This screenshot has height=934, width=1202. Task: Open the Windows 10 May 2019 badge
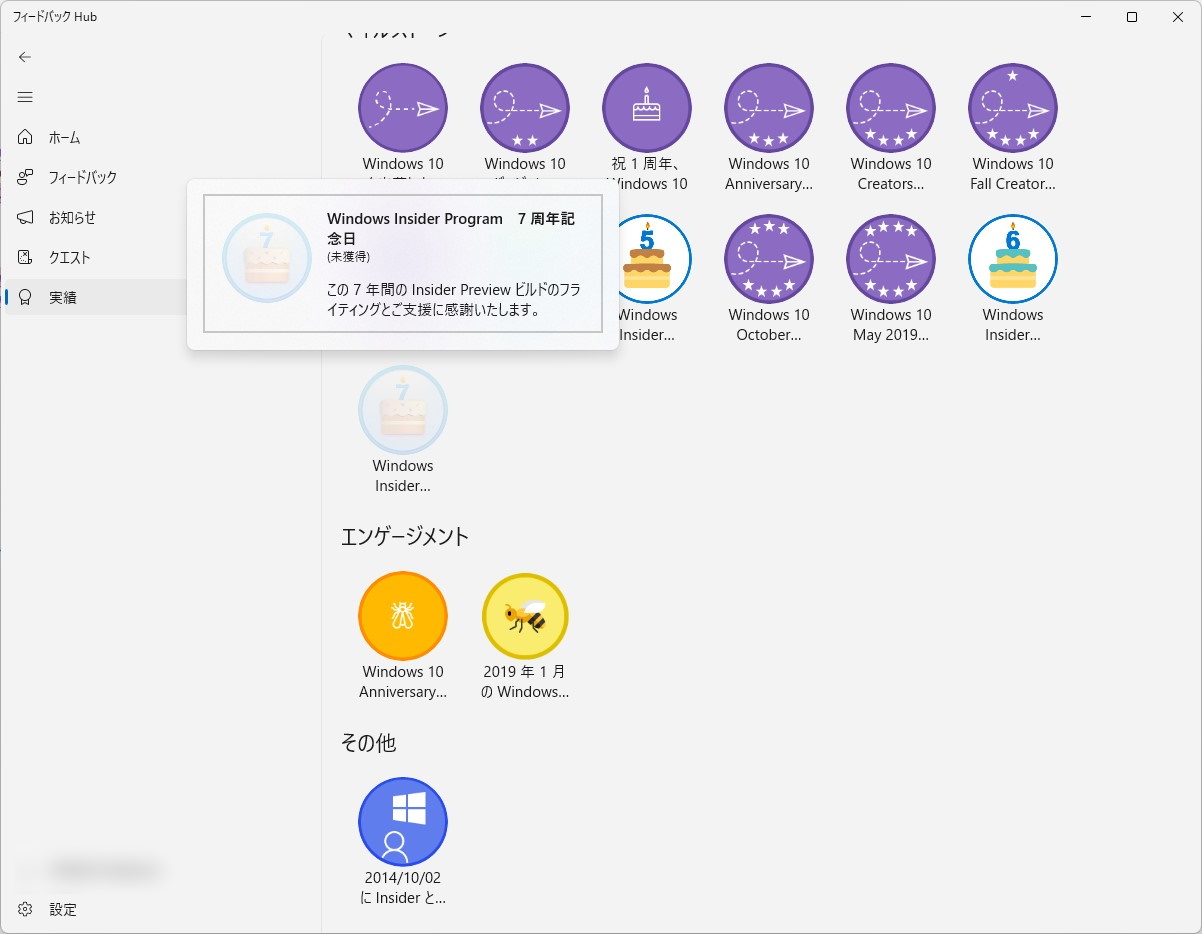point(890,258)
